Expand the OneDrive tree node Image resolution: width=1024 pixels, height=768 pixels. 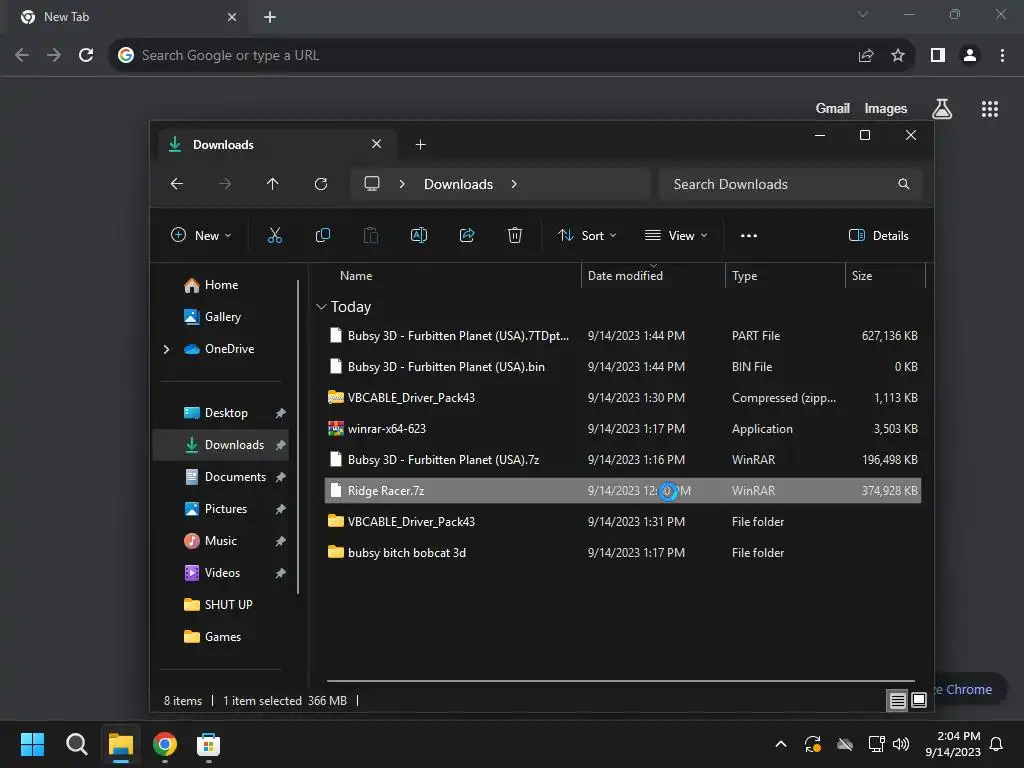point(167,349)
